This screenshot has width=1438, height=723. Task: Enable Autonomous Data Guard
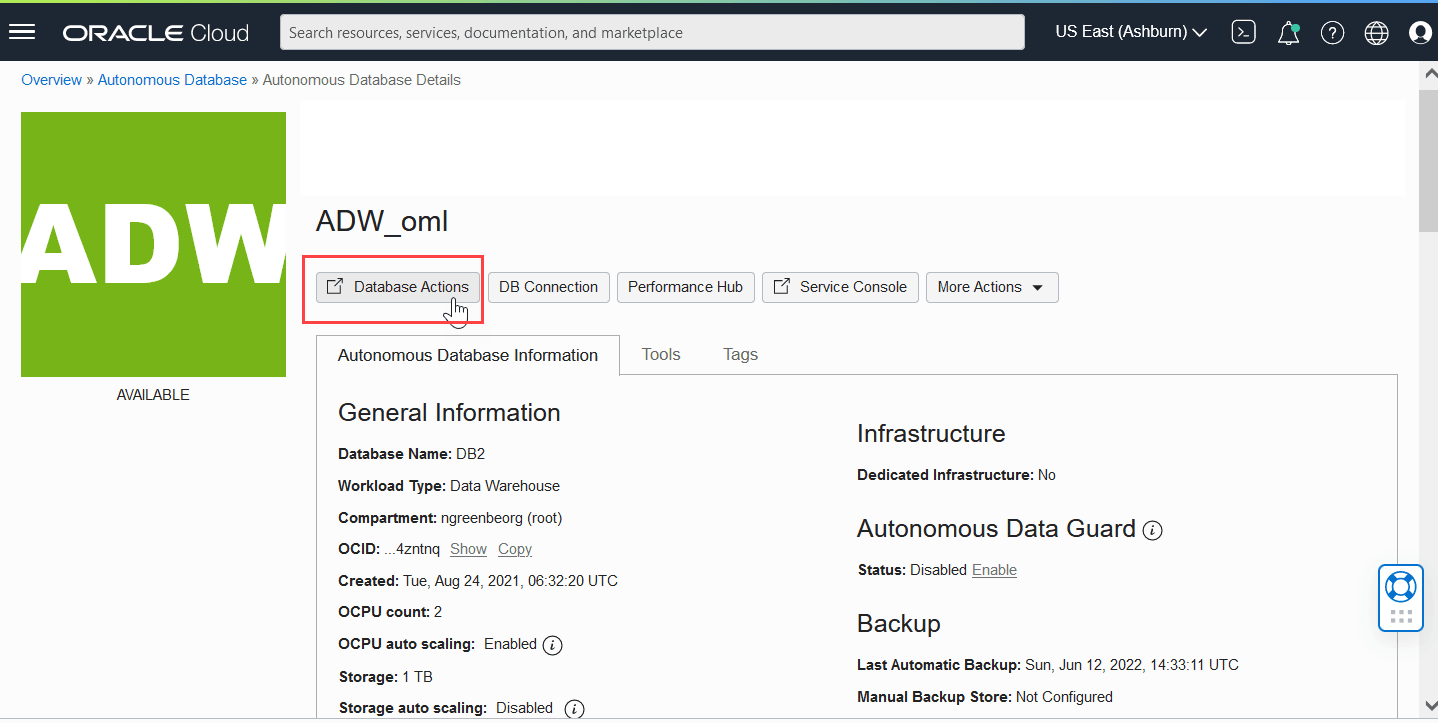994,569
